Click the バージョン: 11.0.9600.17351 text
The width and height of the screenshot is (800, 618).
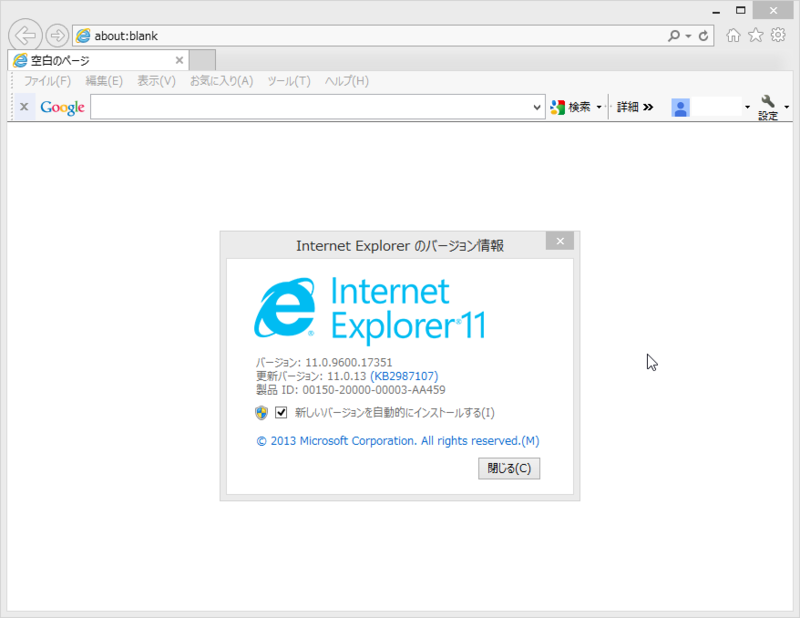(324, 362)
